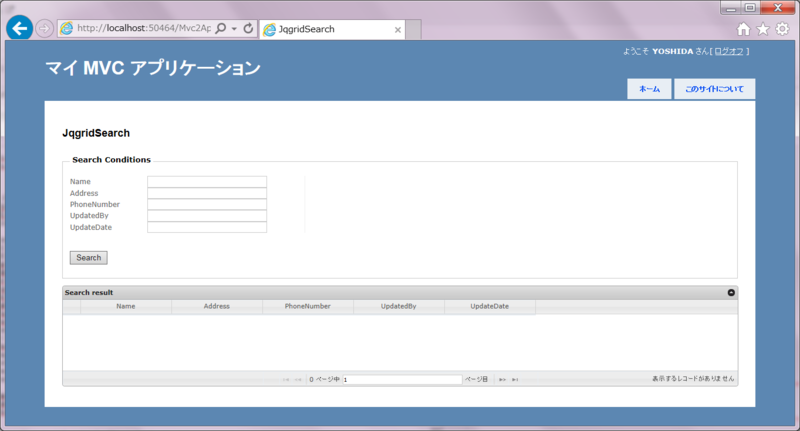Click the JqgridSearch page heading
The width and height of the screenshot is (800, 431).
pyautogui.click(x=96, y=133)
